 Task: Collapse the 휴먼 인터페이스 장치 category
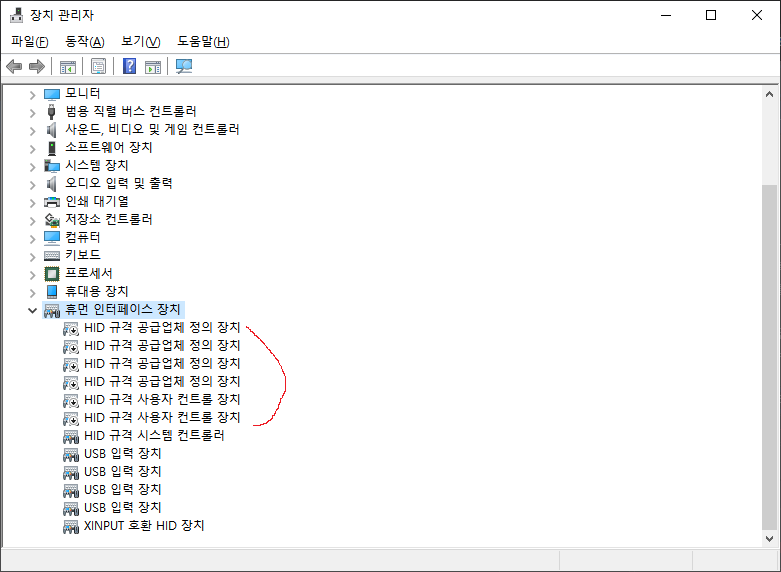tap(32, 310)
